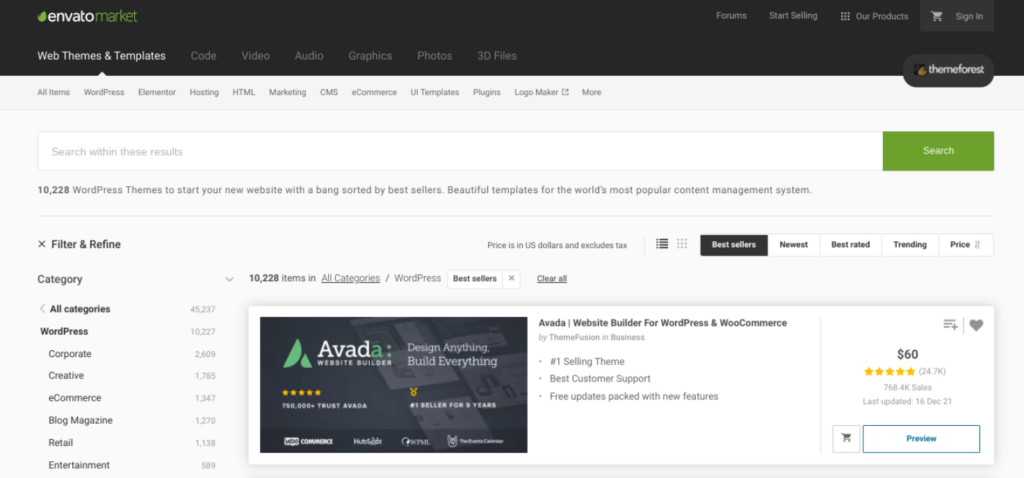Click All Categories breadcrumb link
The width and height of the screenshot is (1024, 478).
[x=351, y=278]
